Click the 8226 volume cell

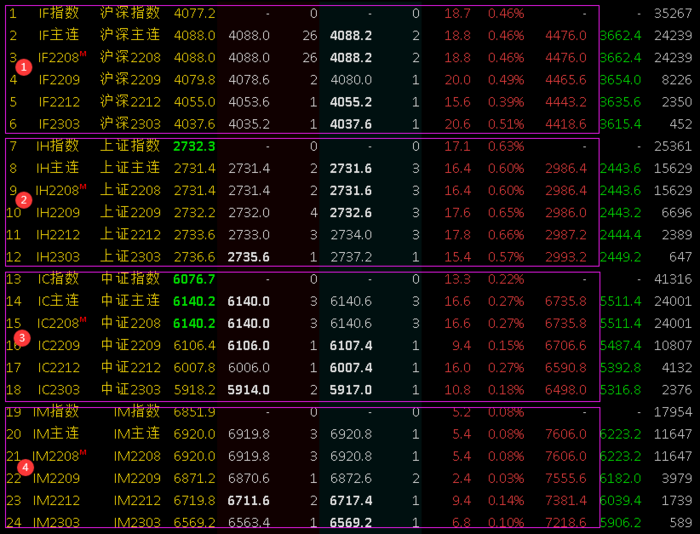click(677, 80)
